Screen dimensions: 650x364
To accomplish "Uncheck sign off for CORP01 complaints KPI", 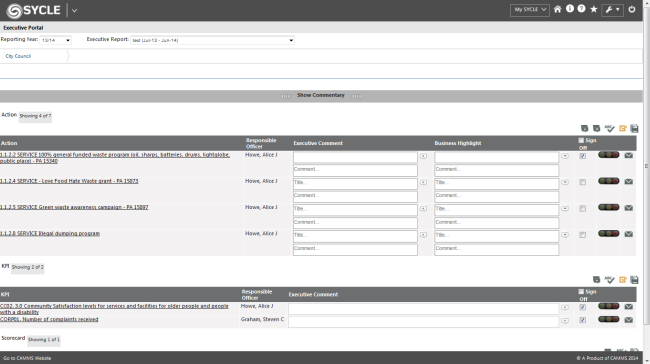I will coord(582,320).
